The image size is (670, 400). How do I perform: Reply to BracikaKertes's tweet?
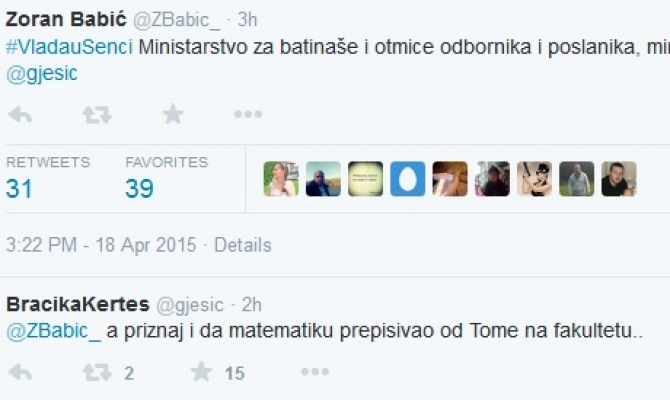point(19,373)
